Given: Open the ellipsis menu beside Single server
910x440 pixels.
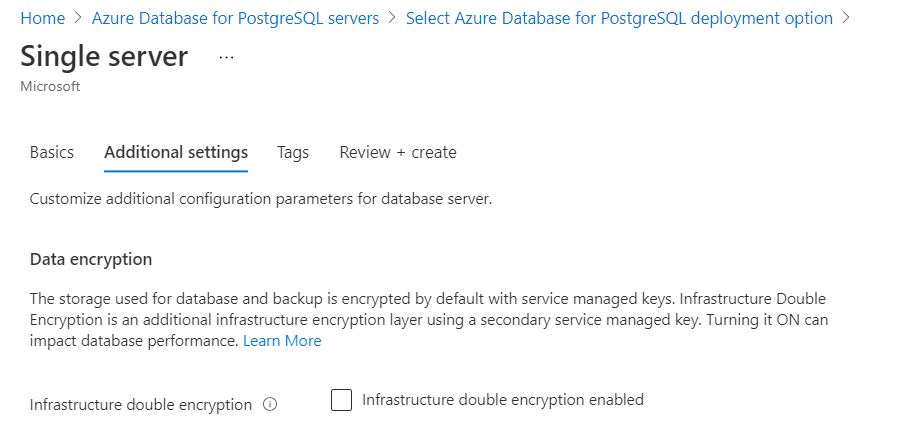Looking at the screenshot, I should pos(226,58).
